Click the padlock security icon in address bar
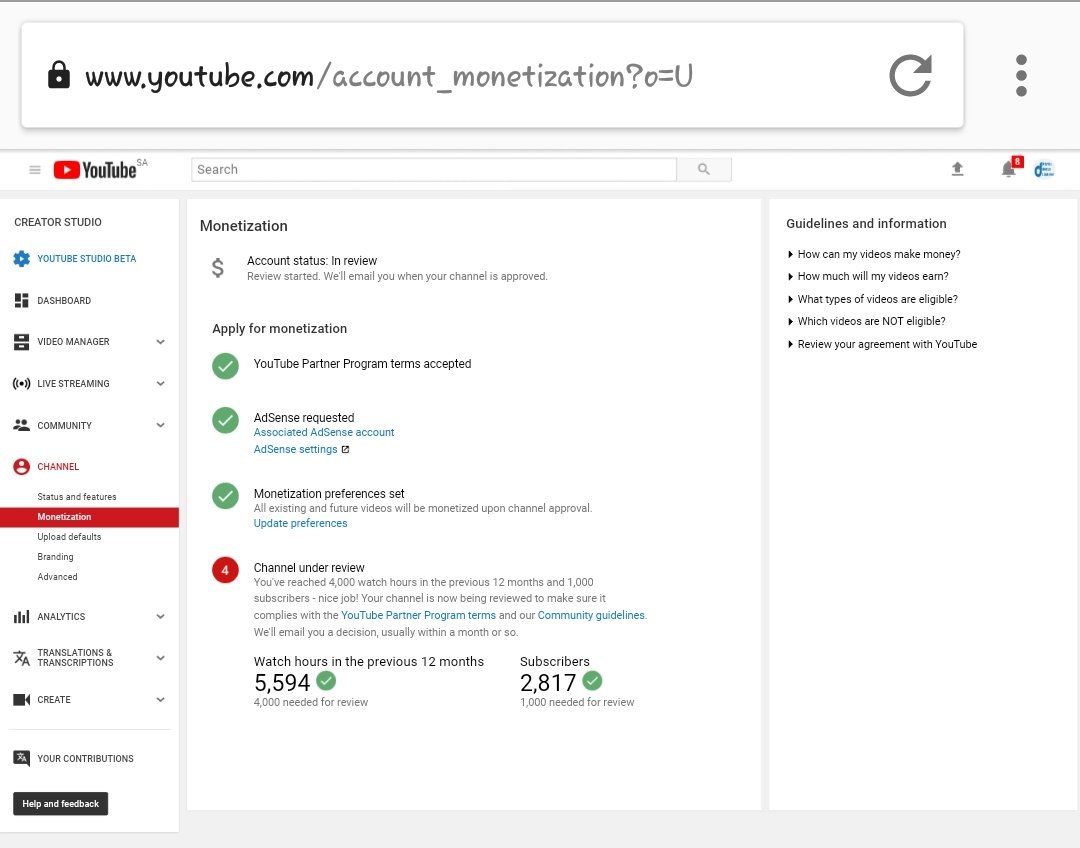The height and width of the screenshot is (848, 1080). coord(59,74)
